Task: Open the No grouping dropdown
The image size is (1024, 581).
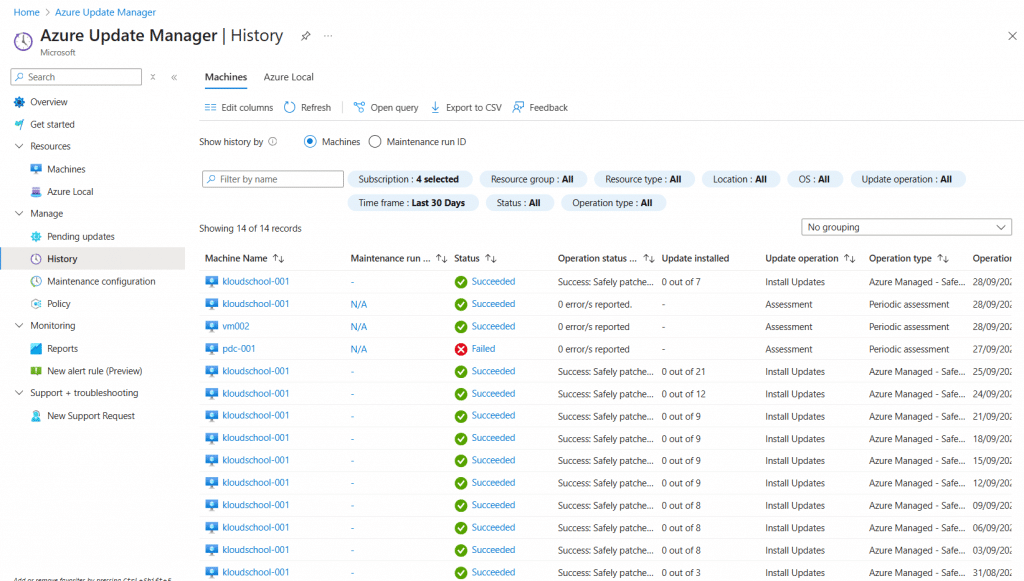Action: pos(906,227)
